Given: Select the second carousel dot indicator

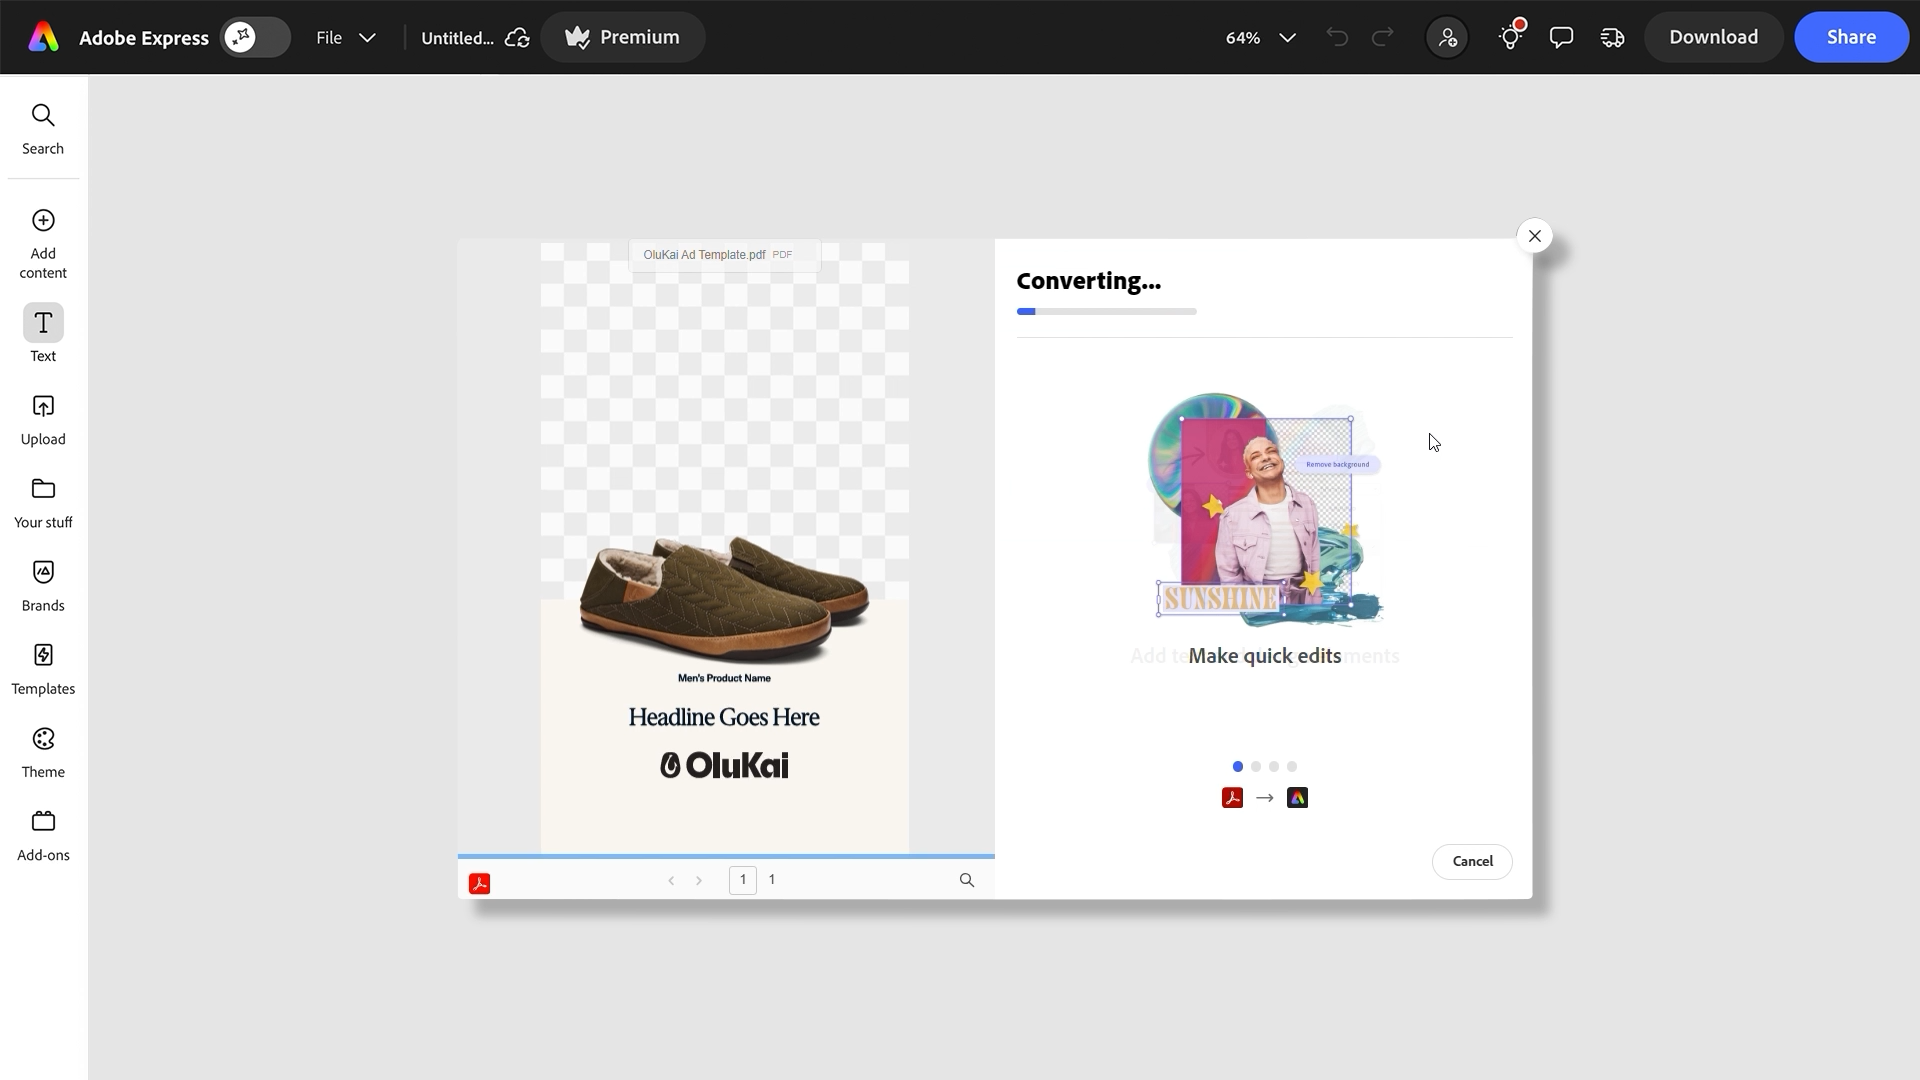Looking at the screenshot, I should coord(1256,767).
